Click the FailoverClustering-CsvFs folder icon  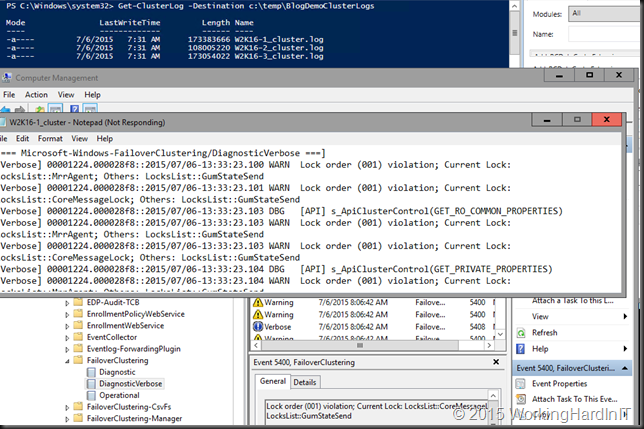click(x=78, y=407)
